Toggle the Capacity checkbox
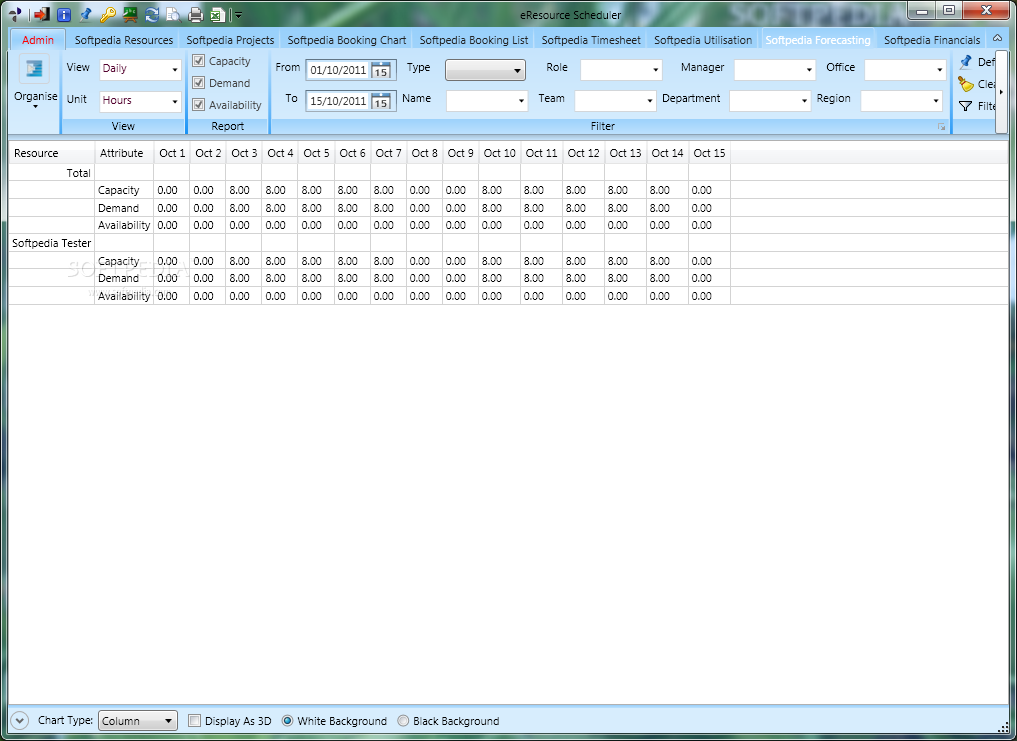This screenshot has width=1017, height=741. [x=198, y=60]
